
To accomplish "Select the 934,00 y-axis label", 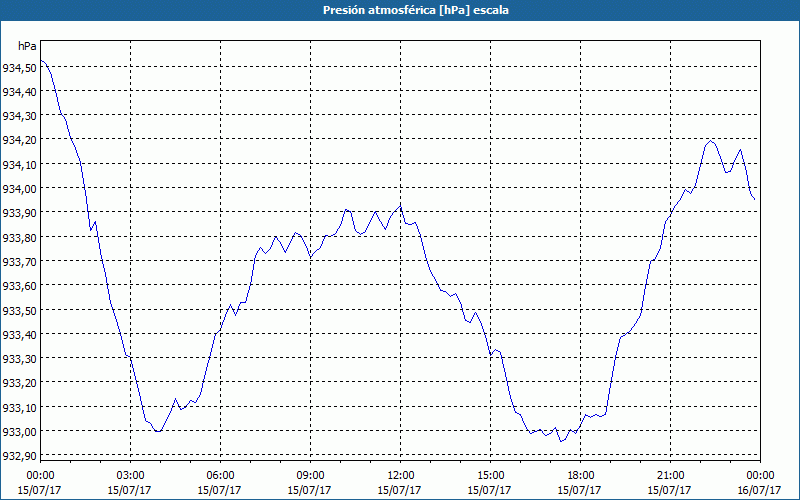I will pyautogui.click(x=19, y=189).
